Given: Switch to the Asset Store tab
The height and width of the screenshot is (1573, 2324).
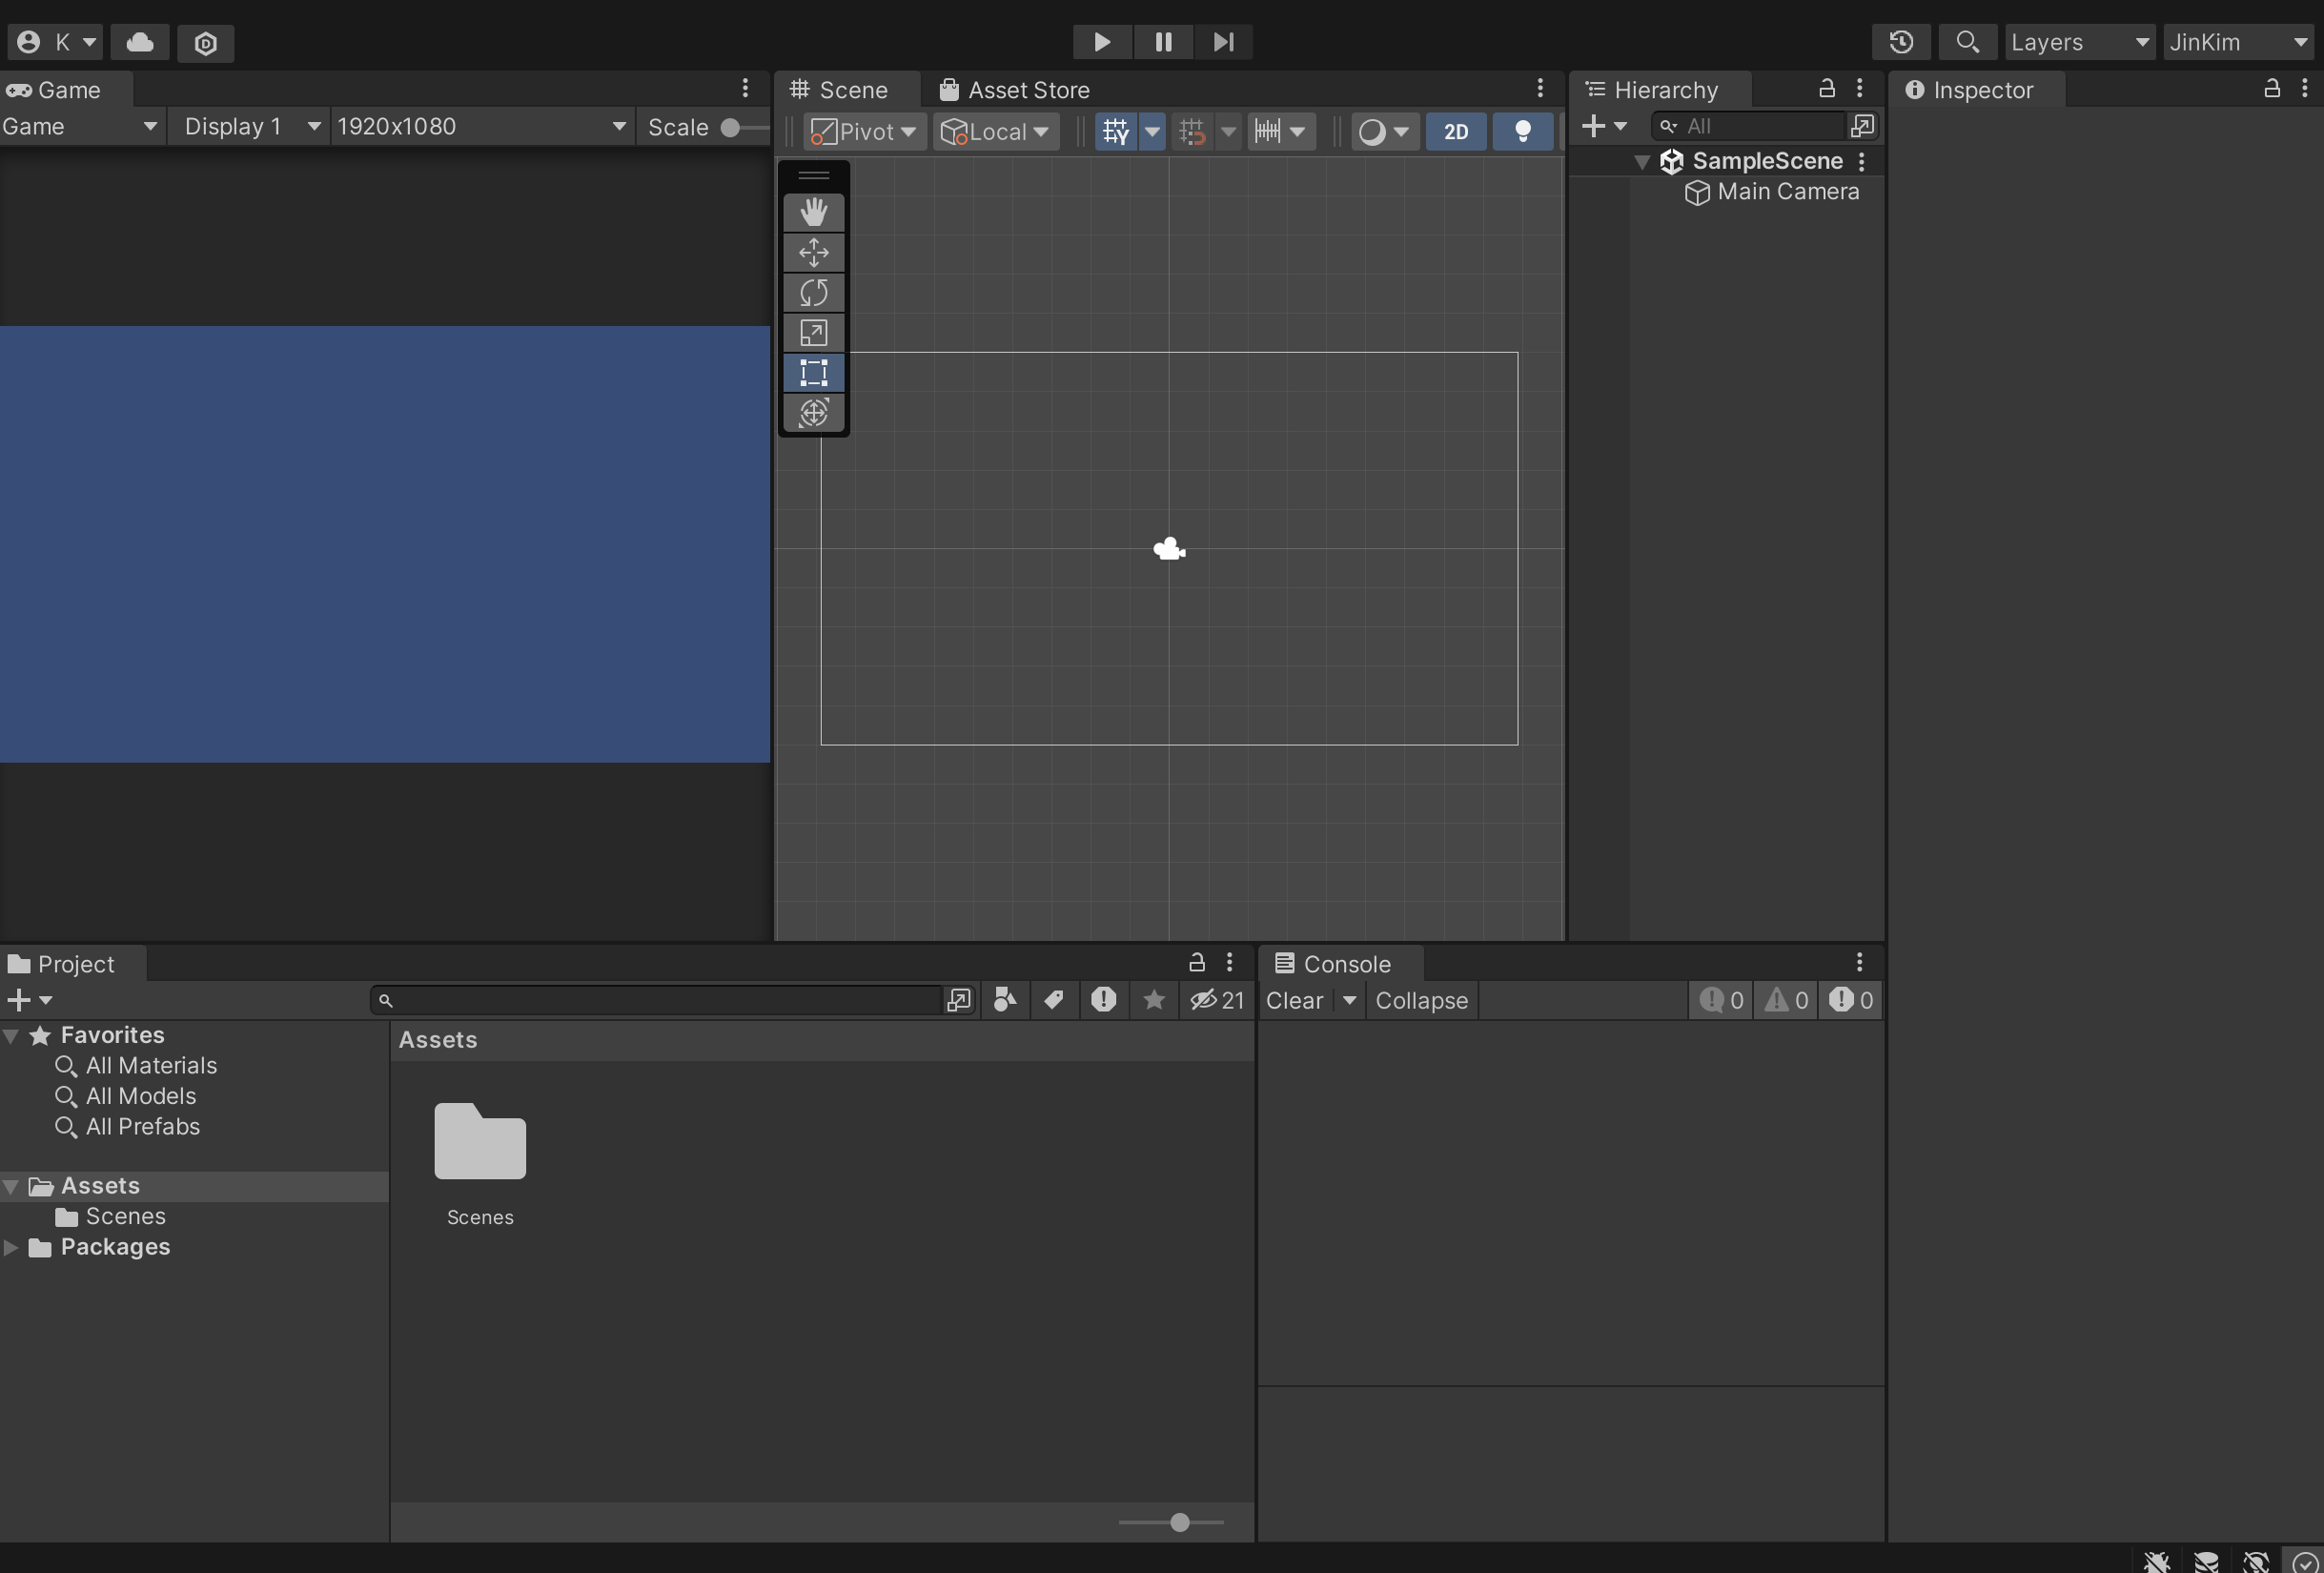Looking at the screenshot, I should click(x=1016, y=90).
